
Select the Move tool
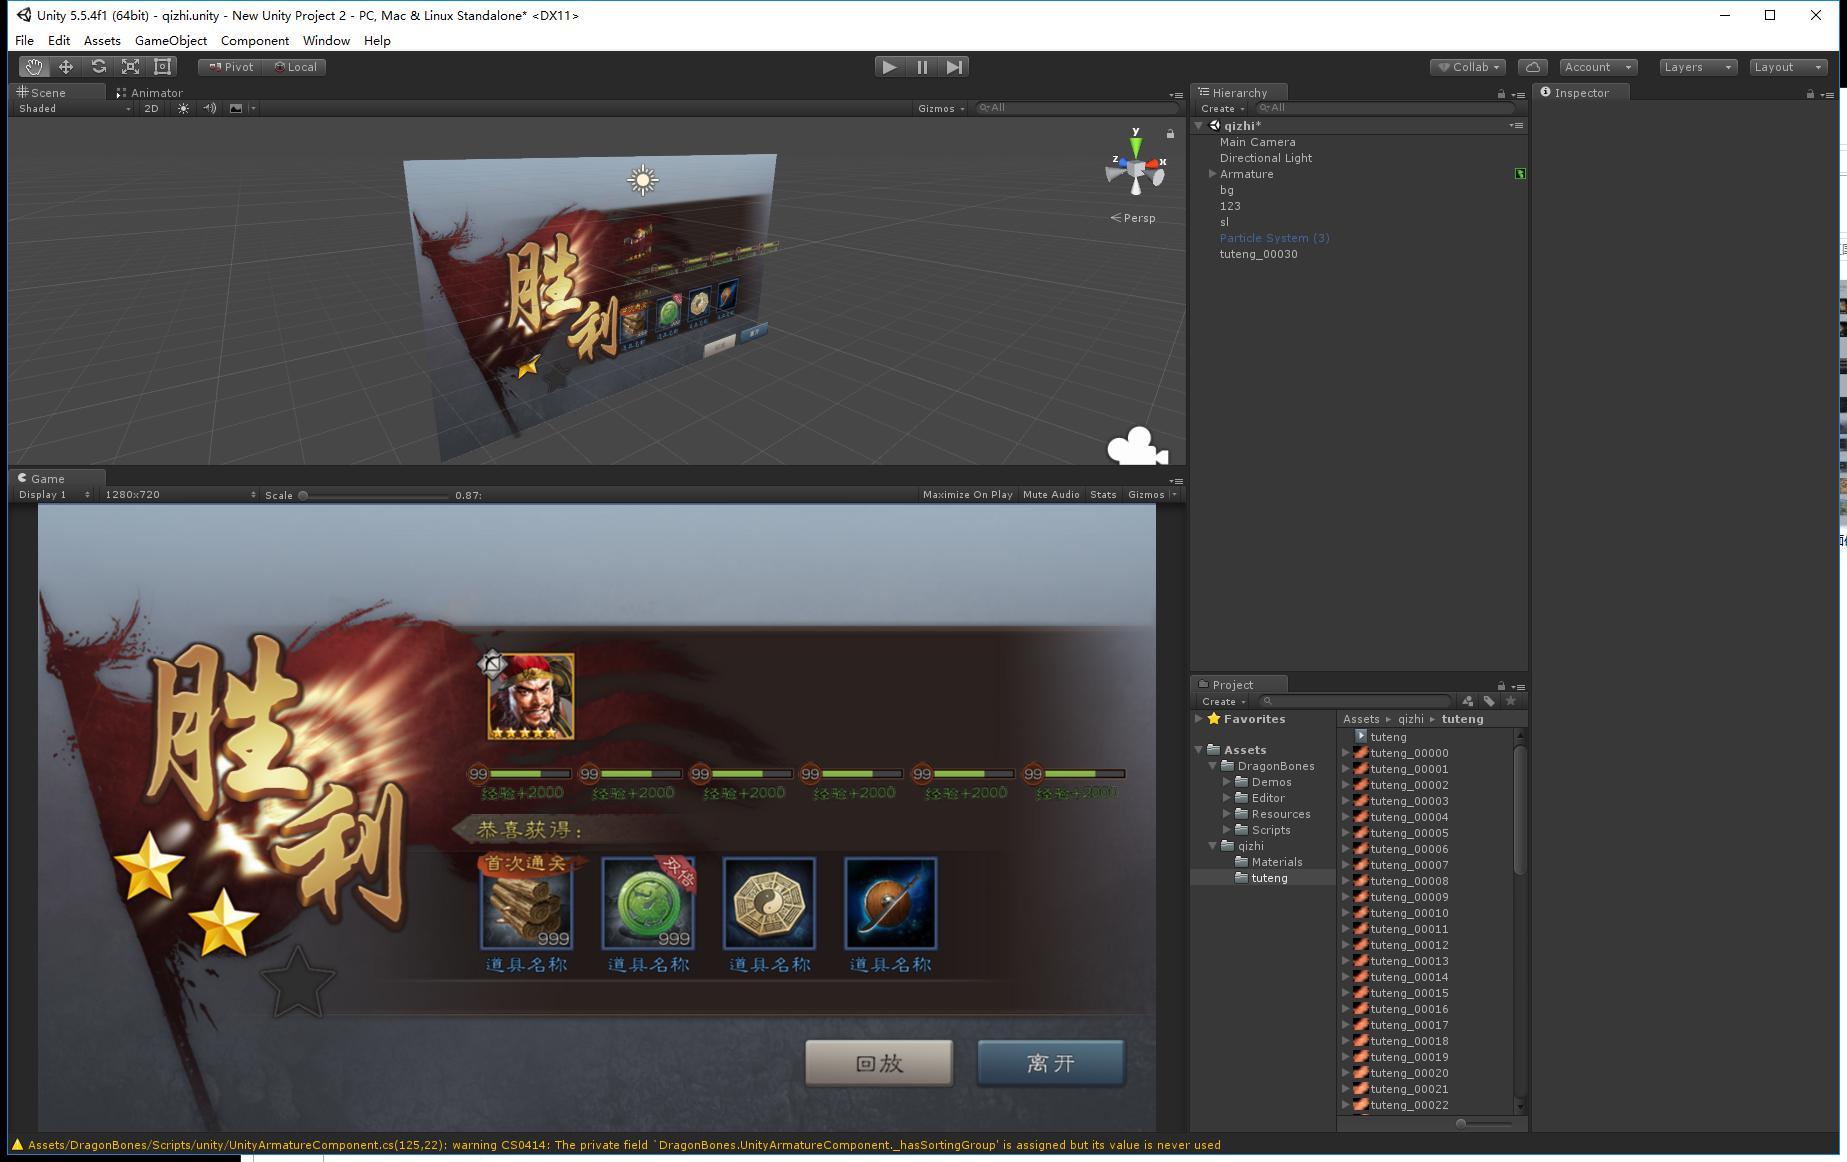[66, 67]
